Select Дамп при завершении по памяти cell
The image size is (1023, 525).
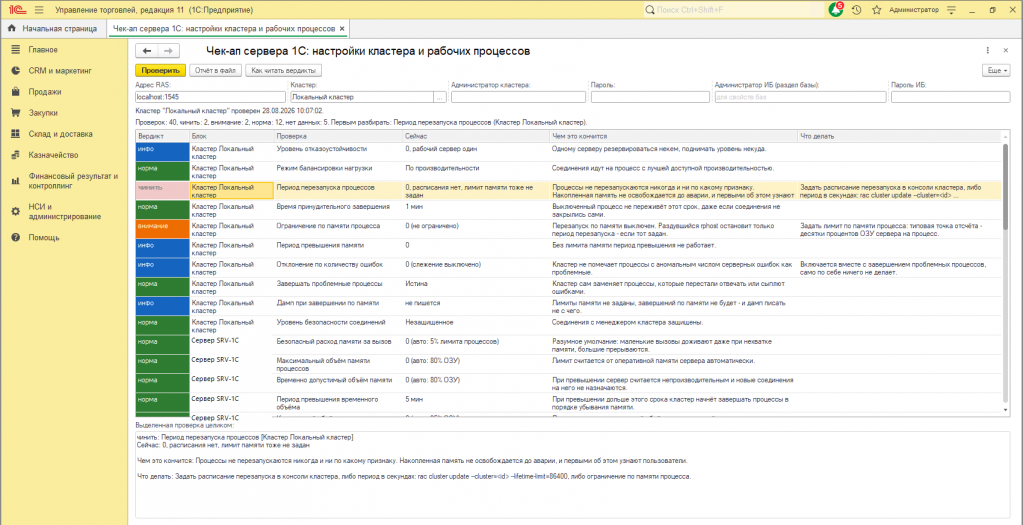pyautogui.click(x=337, y=307)
